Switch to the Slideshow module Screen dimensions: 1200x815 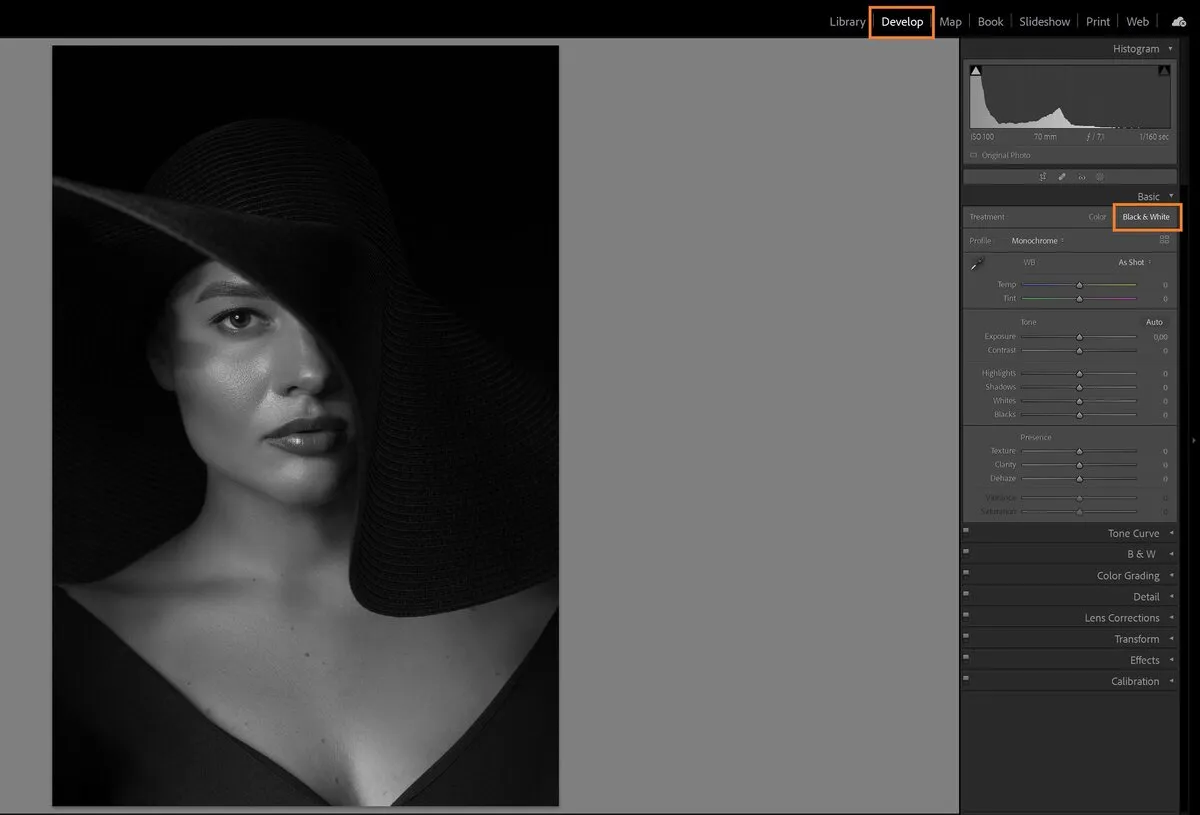(1045, 22)
